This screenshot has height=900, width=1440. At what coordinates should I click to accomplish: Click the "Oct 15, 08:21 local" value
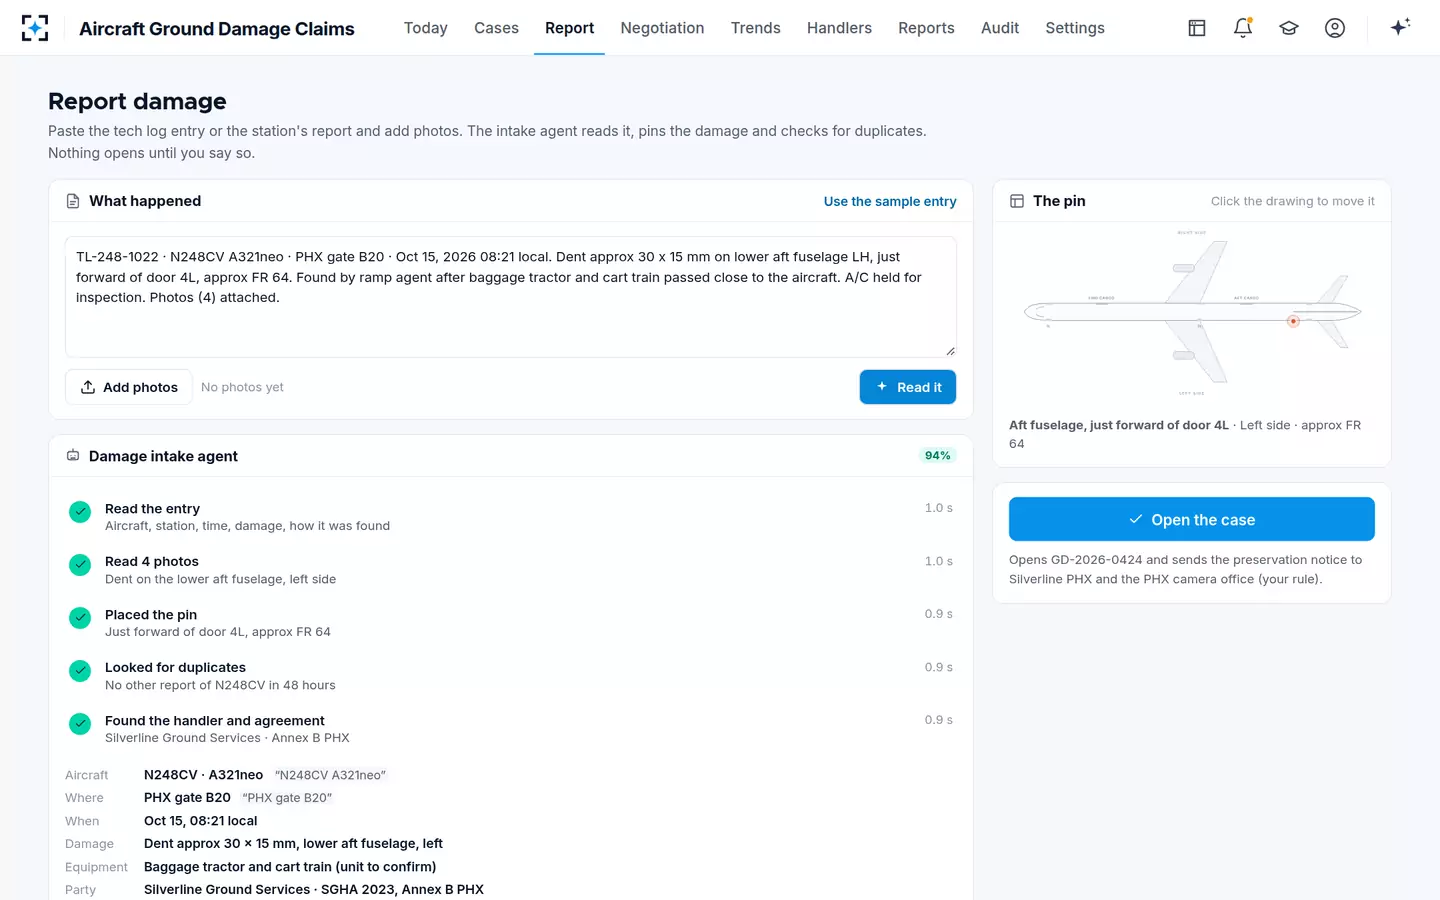201,821
